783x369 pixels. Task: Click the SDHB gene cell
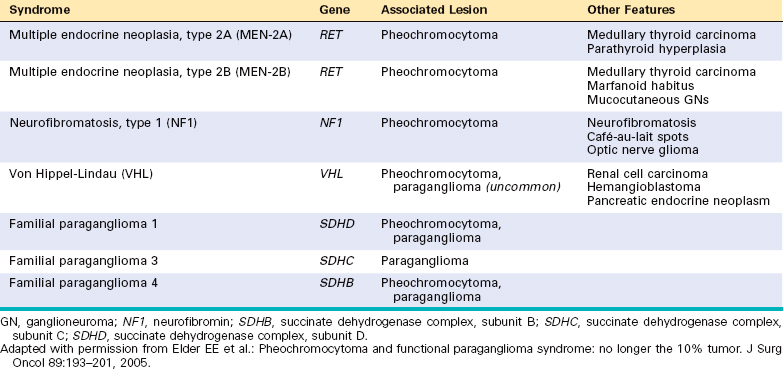[337, 284]
